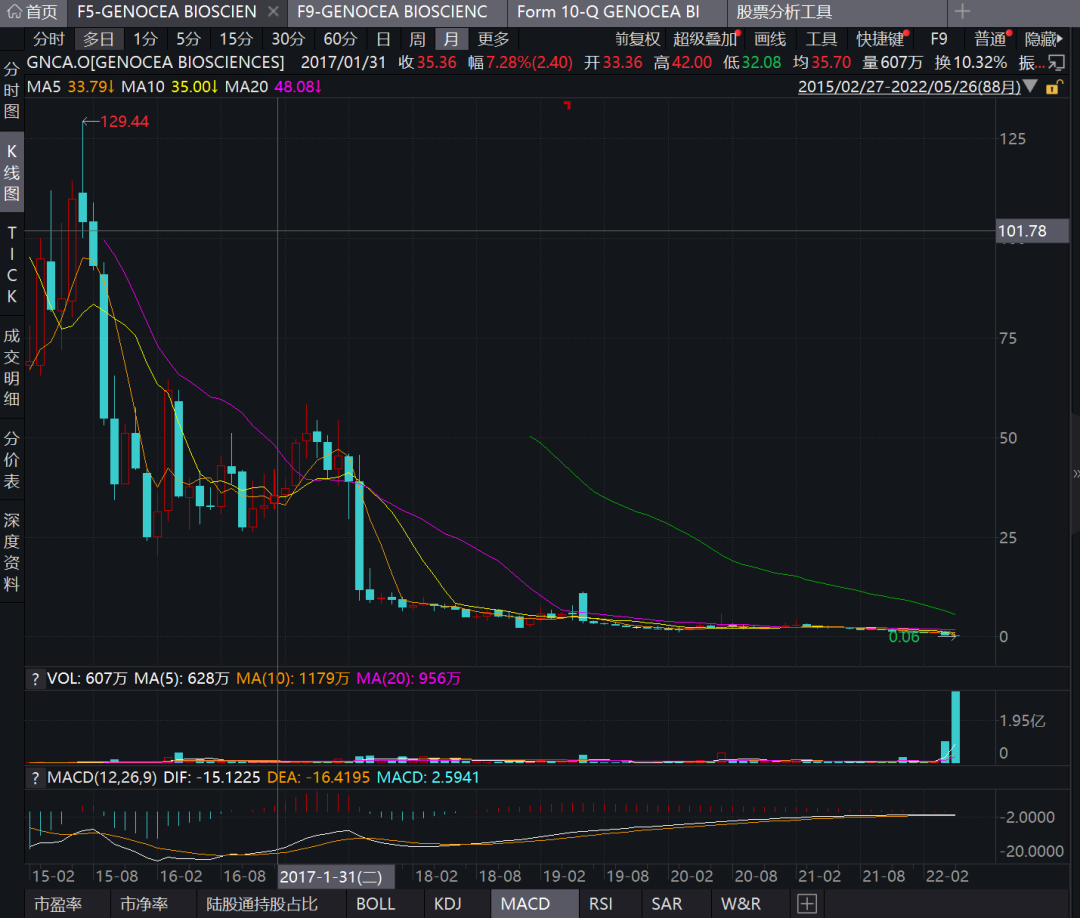Add indicator via bottom plus icon
1080x918 pixels.
(x=806, y=904)
